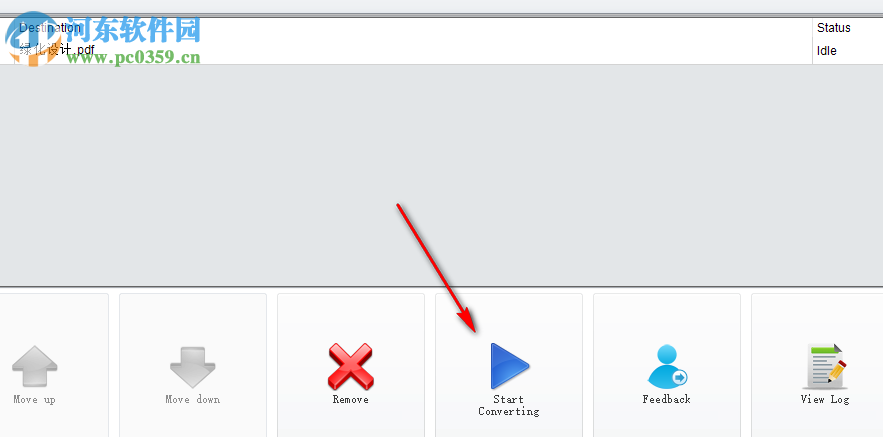Click the gray Move up arrow icon
The image size is (883, 437).
(x=34, y=366)
